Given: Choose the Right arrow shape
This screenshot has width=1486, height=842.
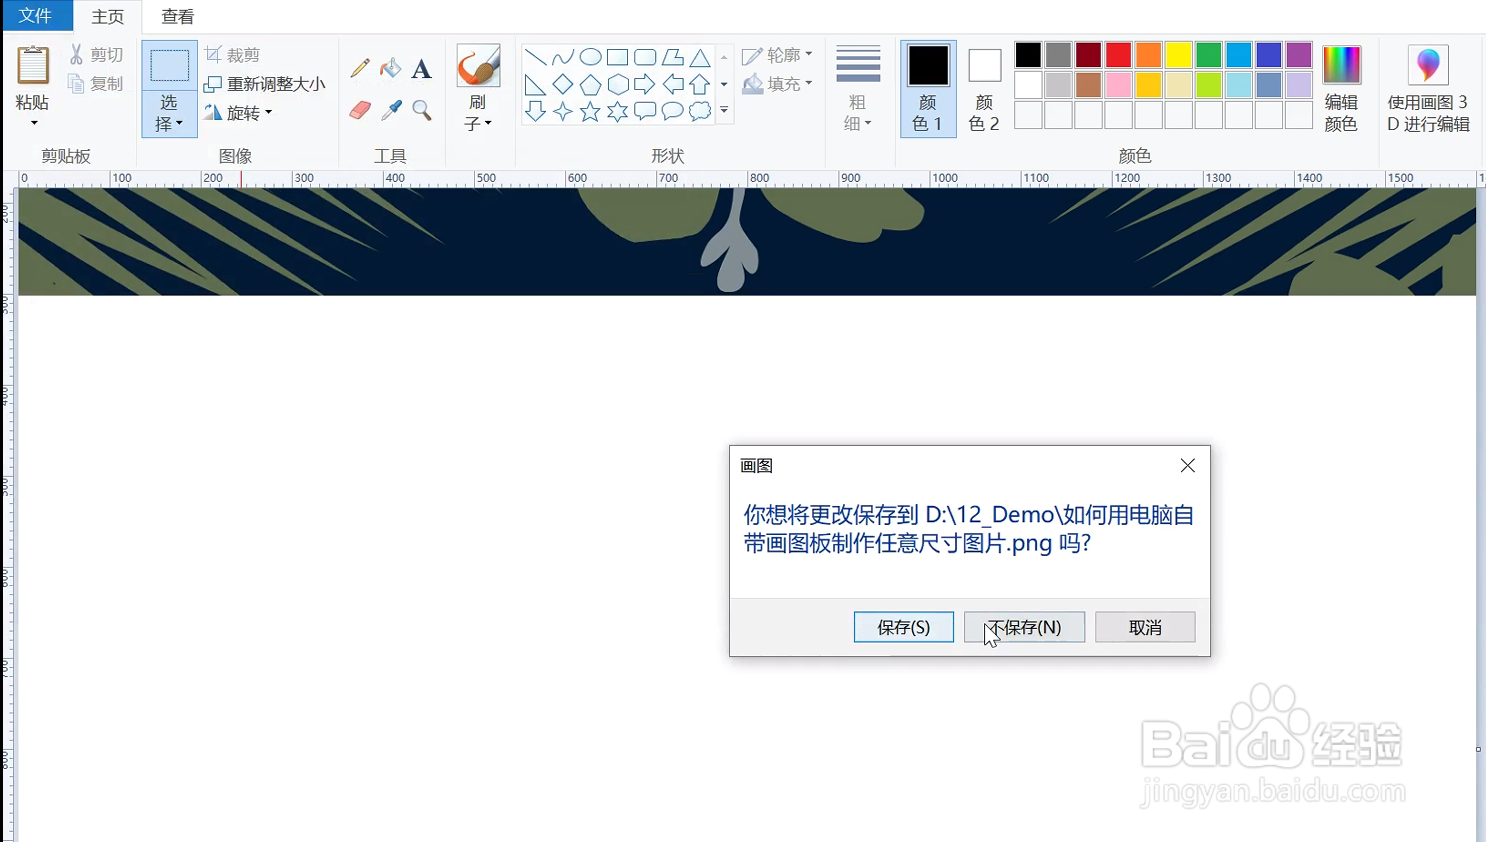Looking at the screenshot, I should [x=645, y=84].
